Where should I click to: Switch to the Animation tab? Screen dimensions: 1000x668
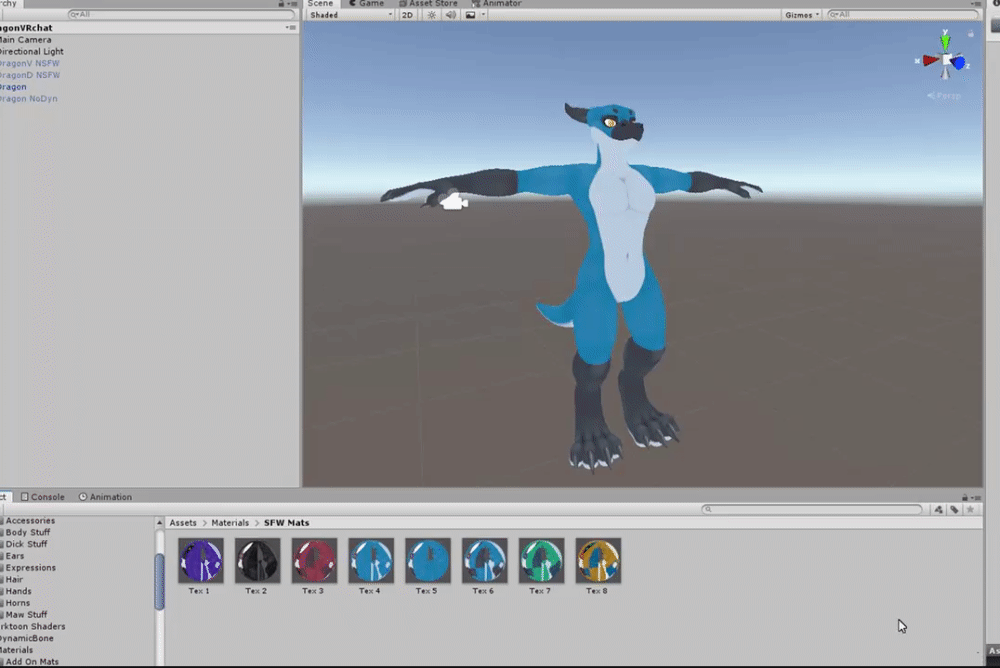[x=105, y=497]
